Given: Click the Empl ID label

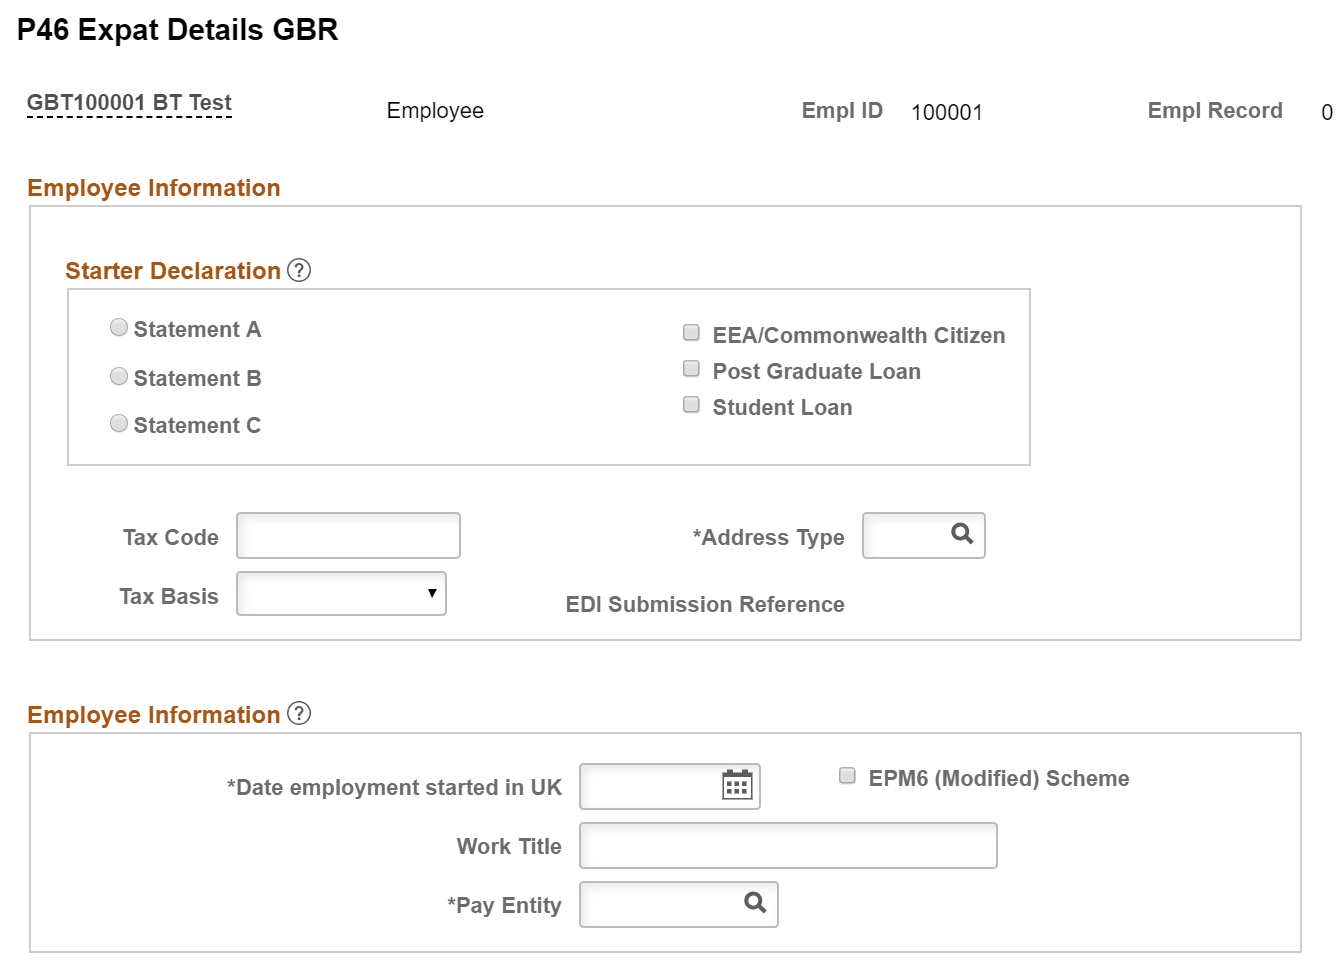Looking at the screenshot, I should click(x=842, y=111).
